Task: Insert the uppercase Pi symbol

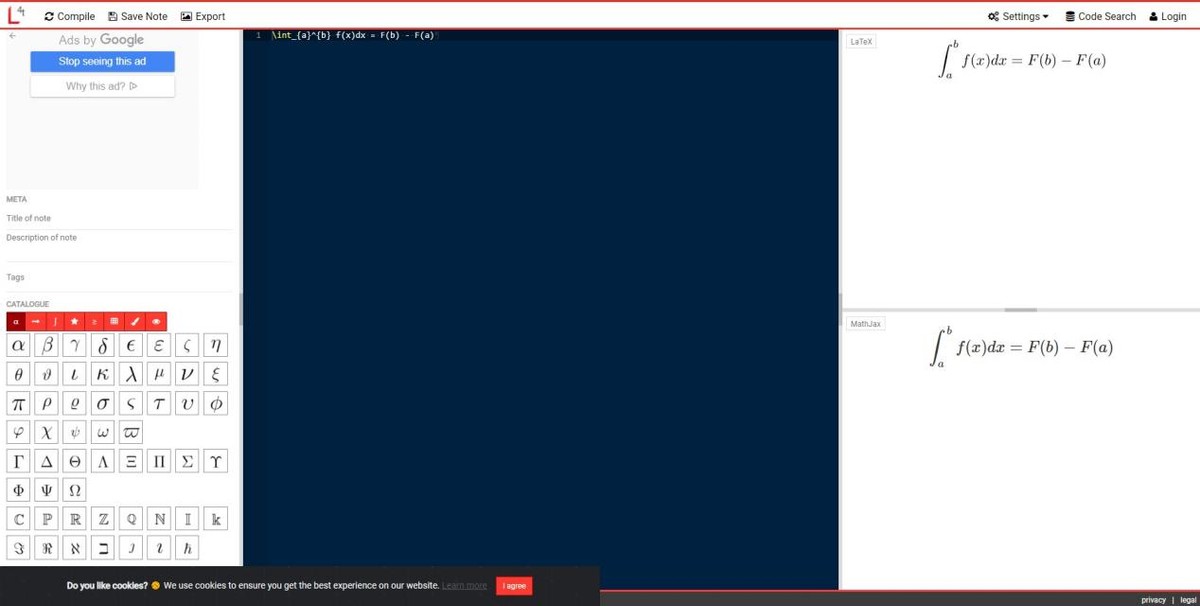Action: 159,462
